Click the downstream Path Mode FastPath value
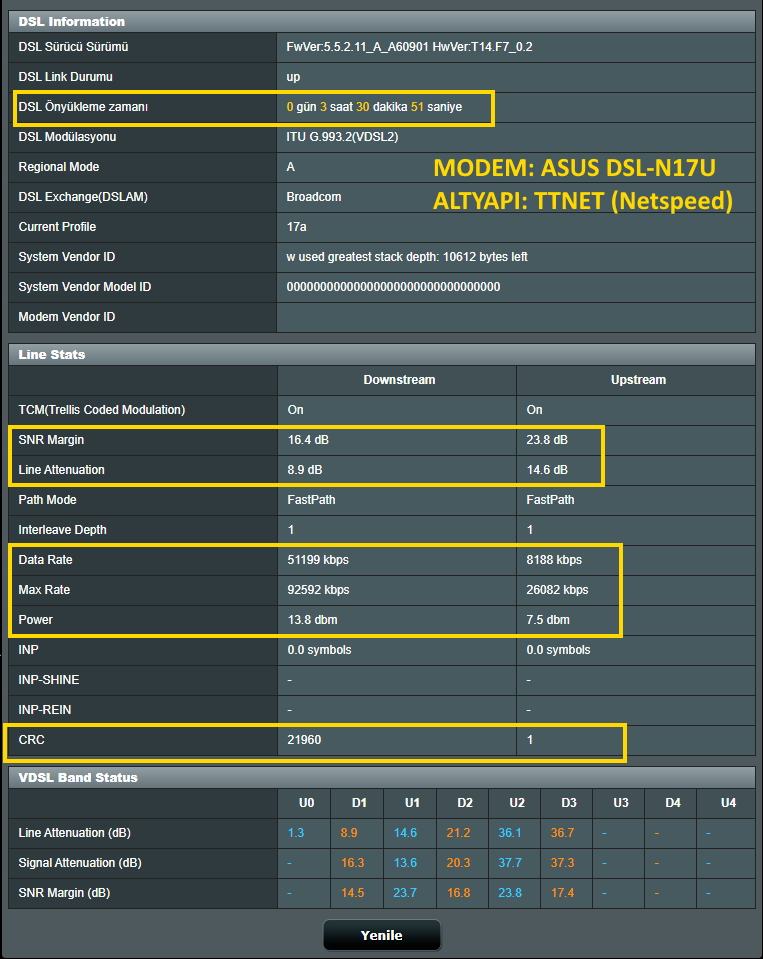This screenshot has height=959, width=763. click(311, 500)
